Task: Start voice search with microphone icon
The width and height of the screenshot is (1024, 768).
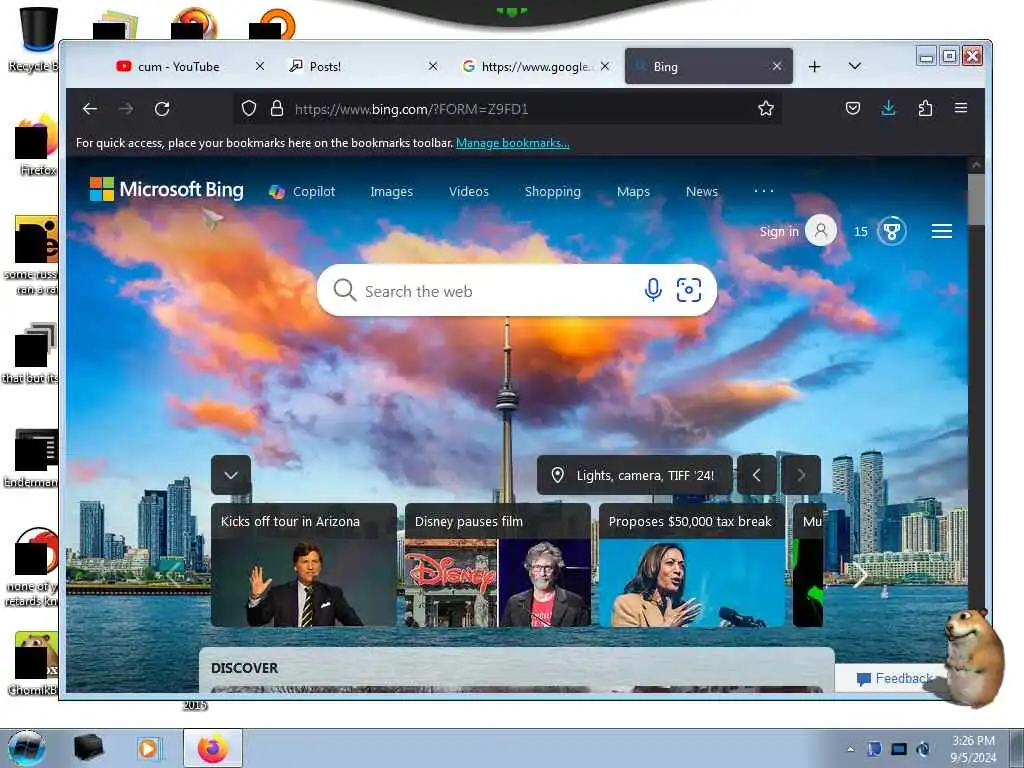Action: click(652, 290)
